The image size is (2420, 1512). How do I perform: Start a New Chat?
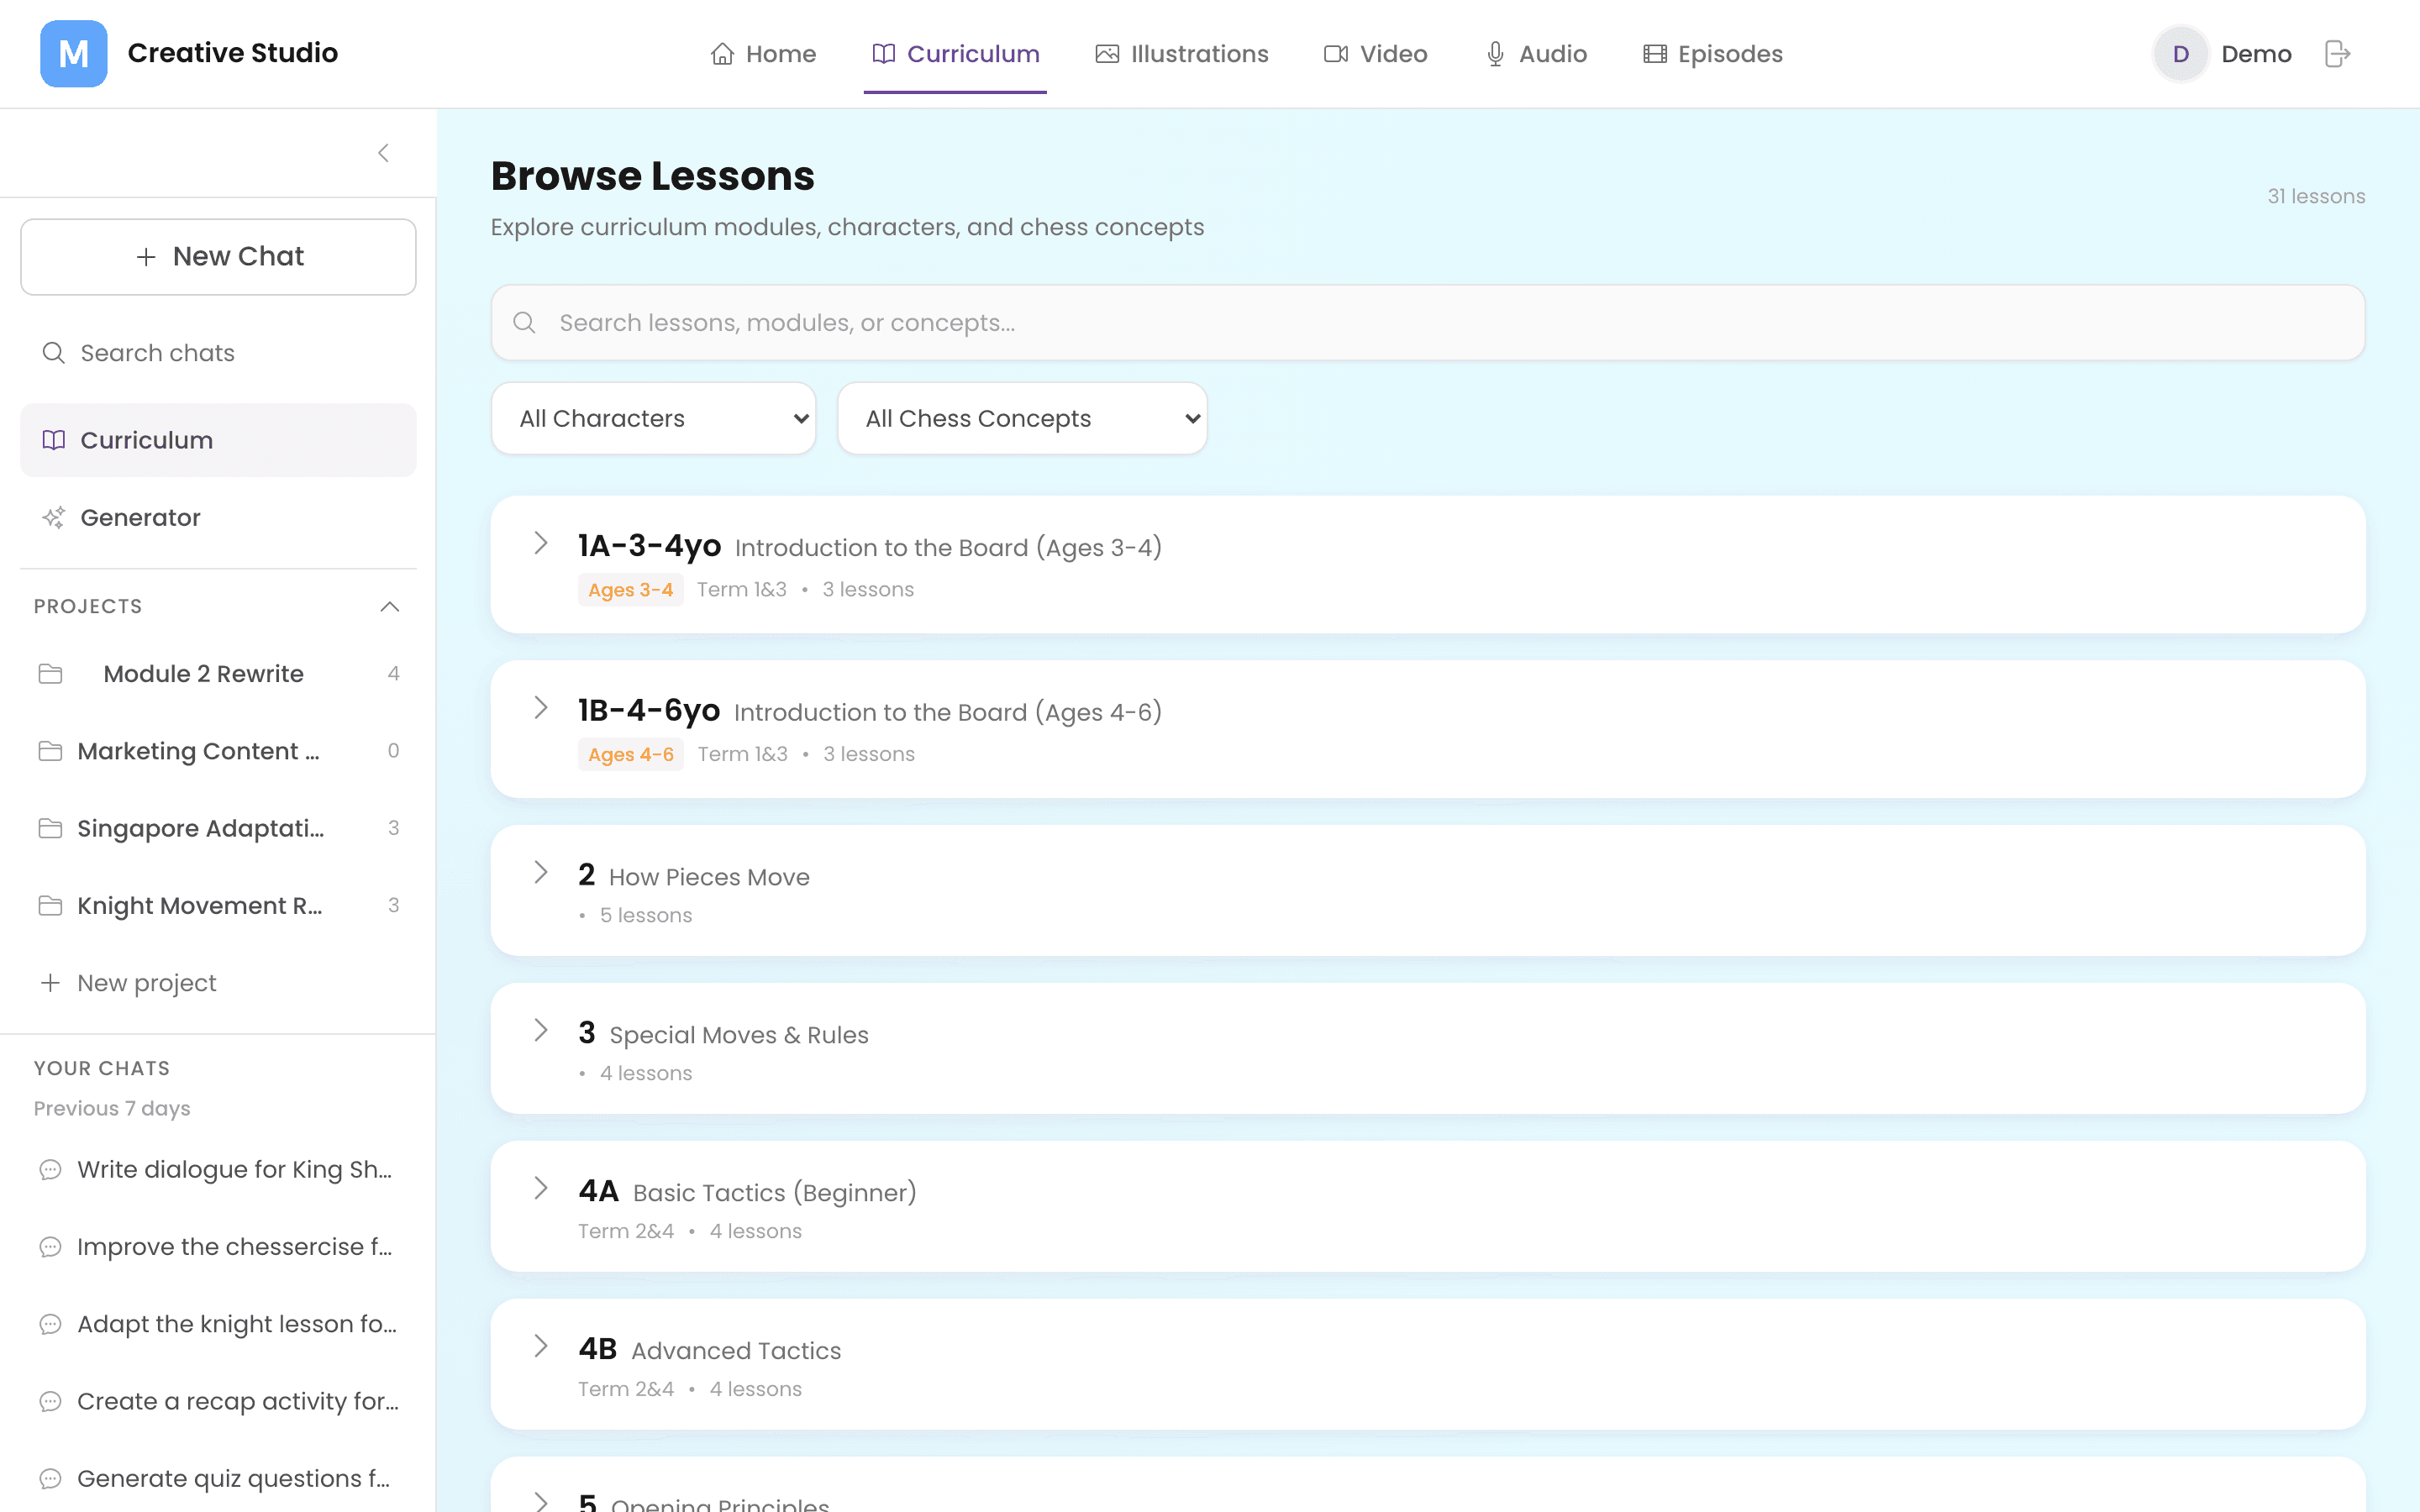[x=218, y=257]
